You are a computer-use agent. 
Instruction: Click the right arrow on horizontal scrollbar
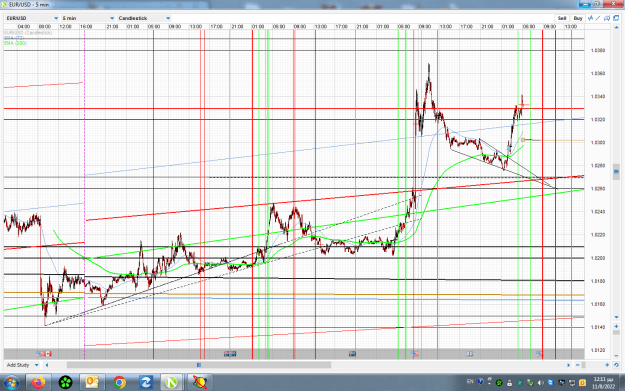click(568, 365)
